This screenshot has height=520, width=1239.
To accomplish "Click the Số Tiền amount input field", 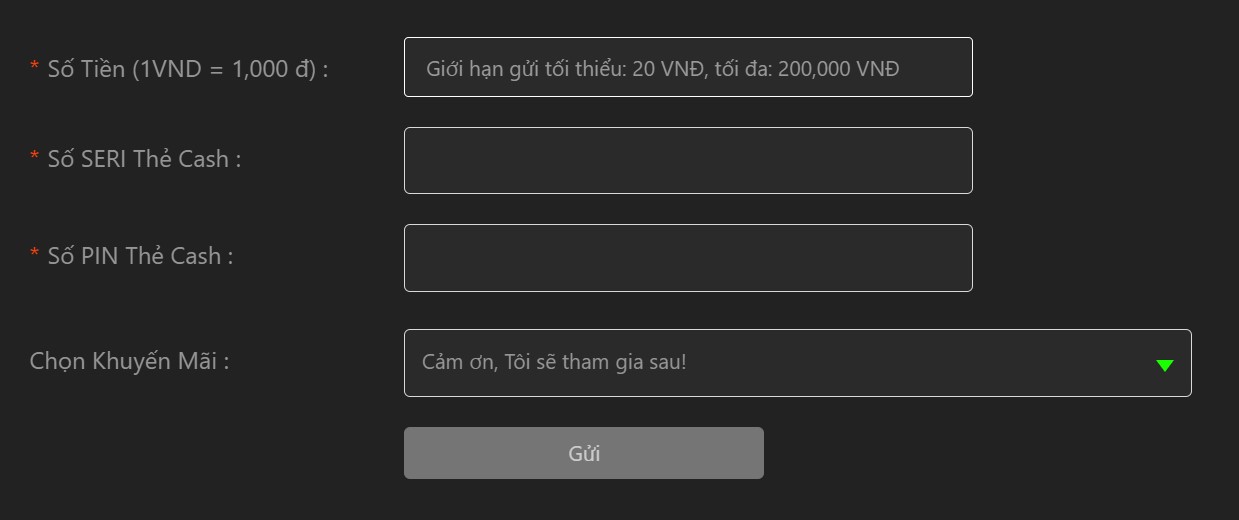I will (x=688, y=67).
